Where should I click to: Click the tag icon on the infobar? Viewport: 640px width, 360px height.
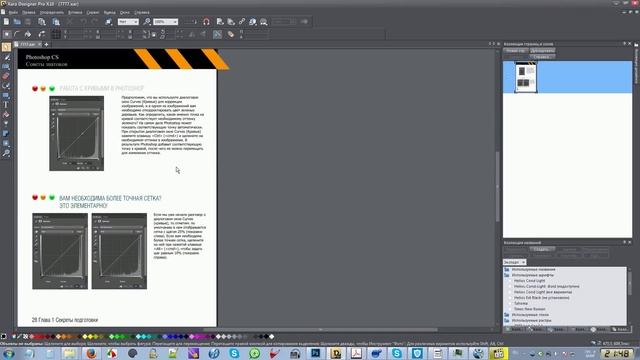point(231,35)
